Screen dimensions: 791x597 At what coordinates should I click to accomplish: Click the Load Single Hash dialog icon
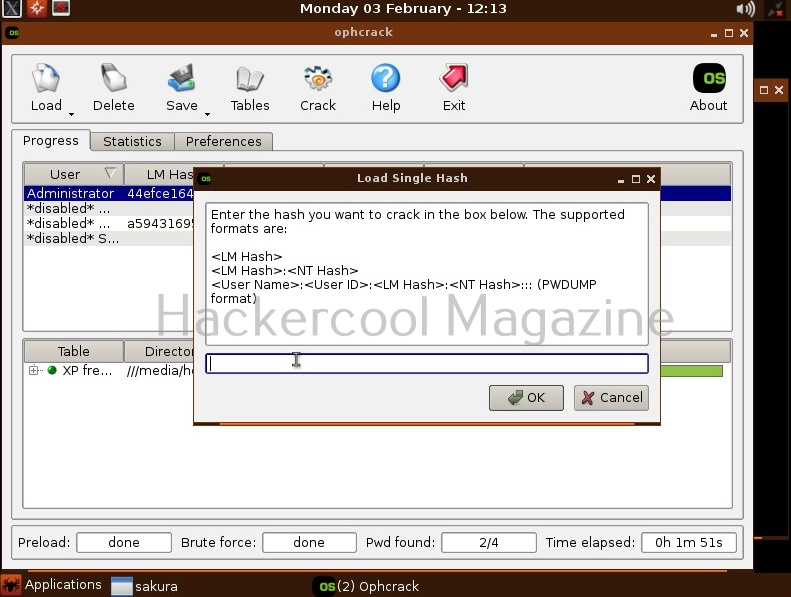point(205,178)
